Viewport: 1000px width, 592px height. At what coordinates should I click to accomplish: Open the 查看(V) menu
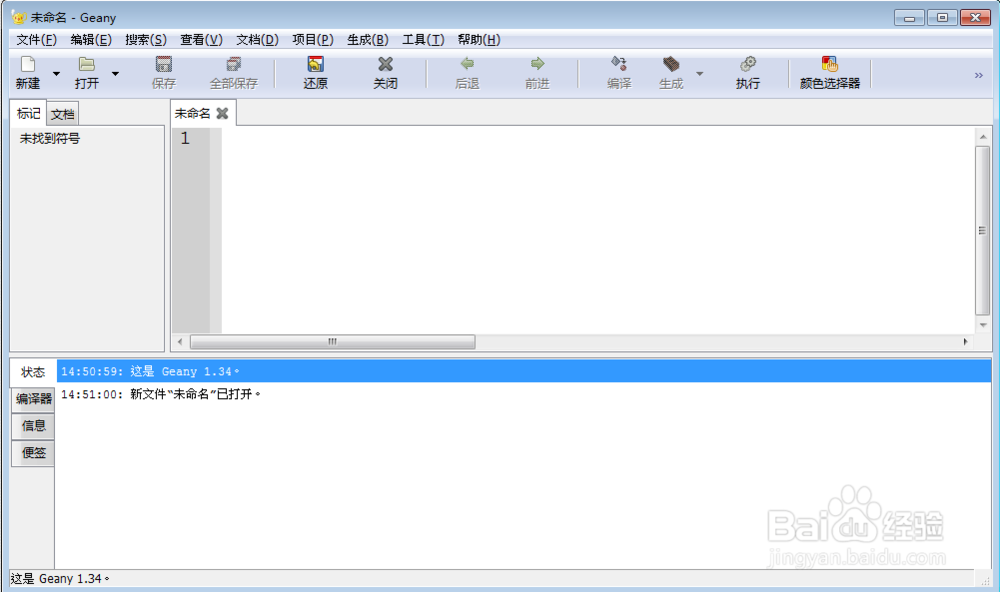click(x=202, y=40)
